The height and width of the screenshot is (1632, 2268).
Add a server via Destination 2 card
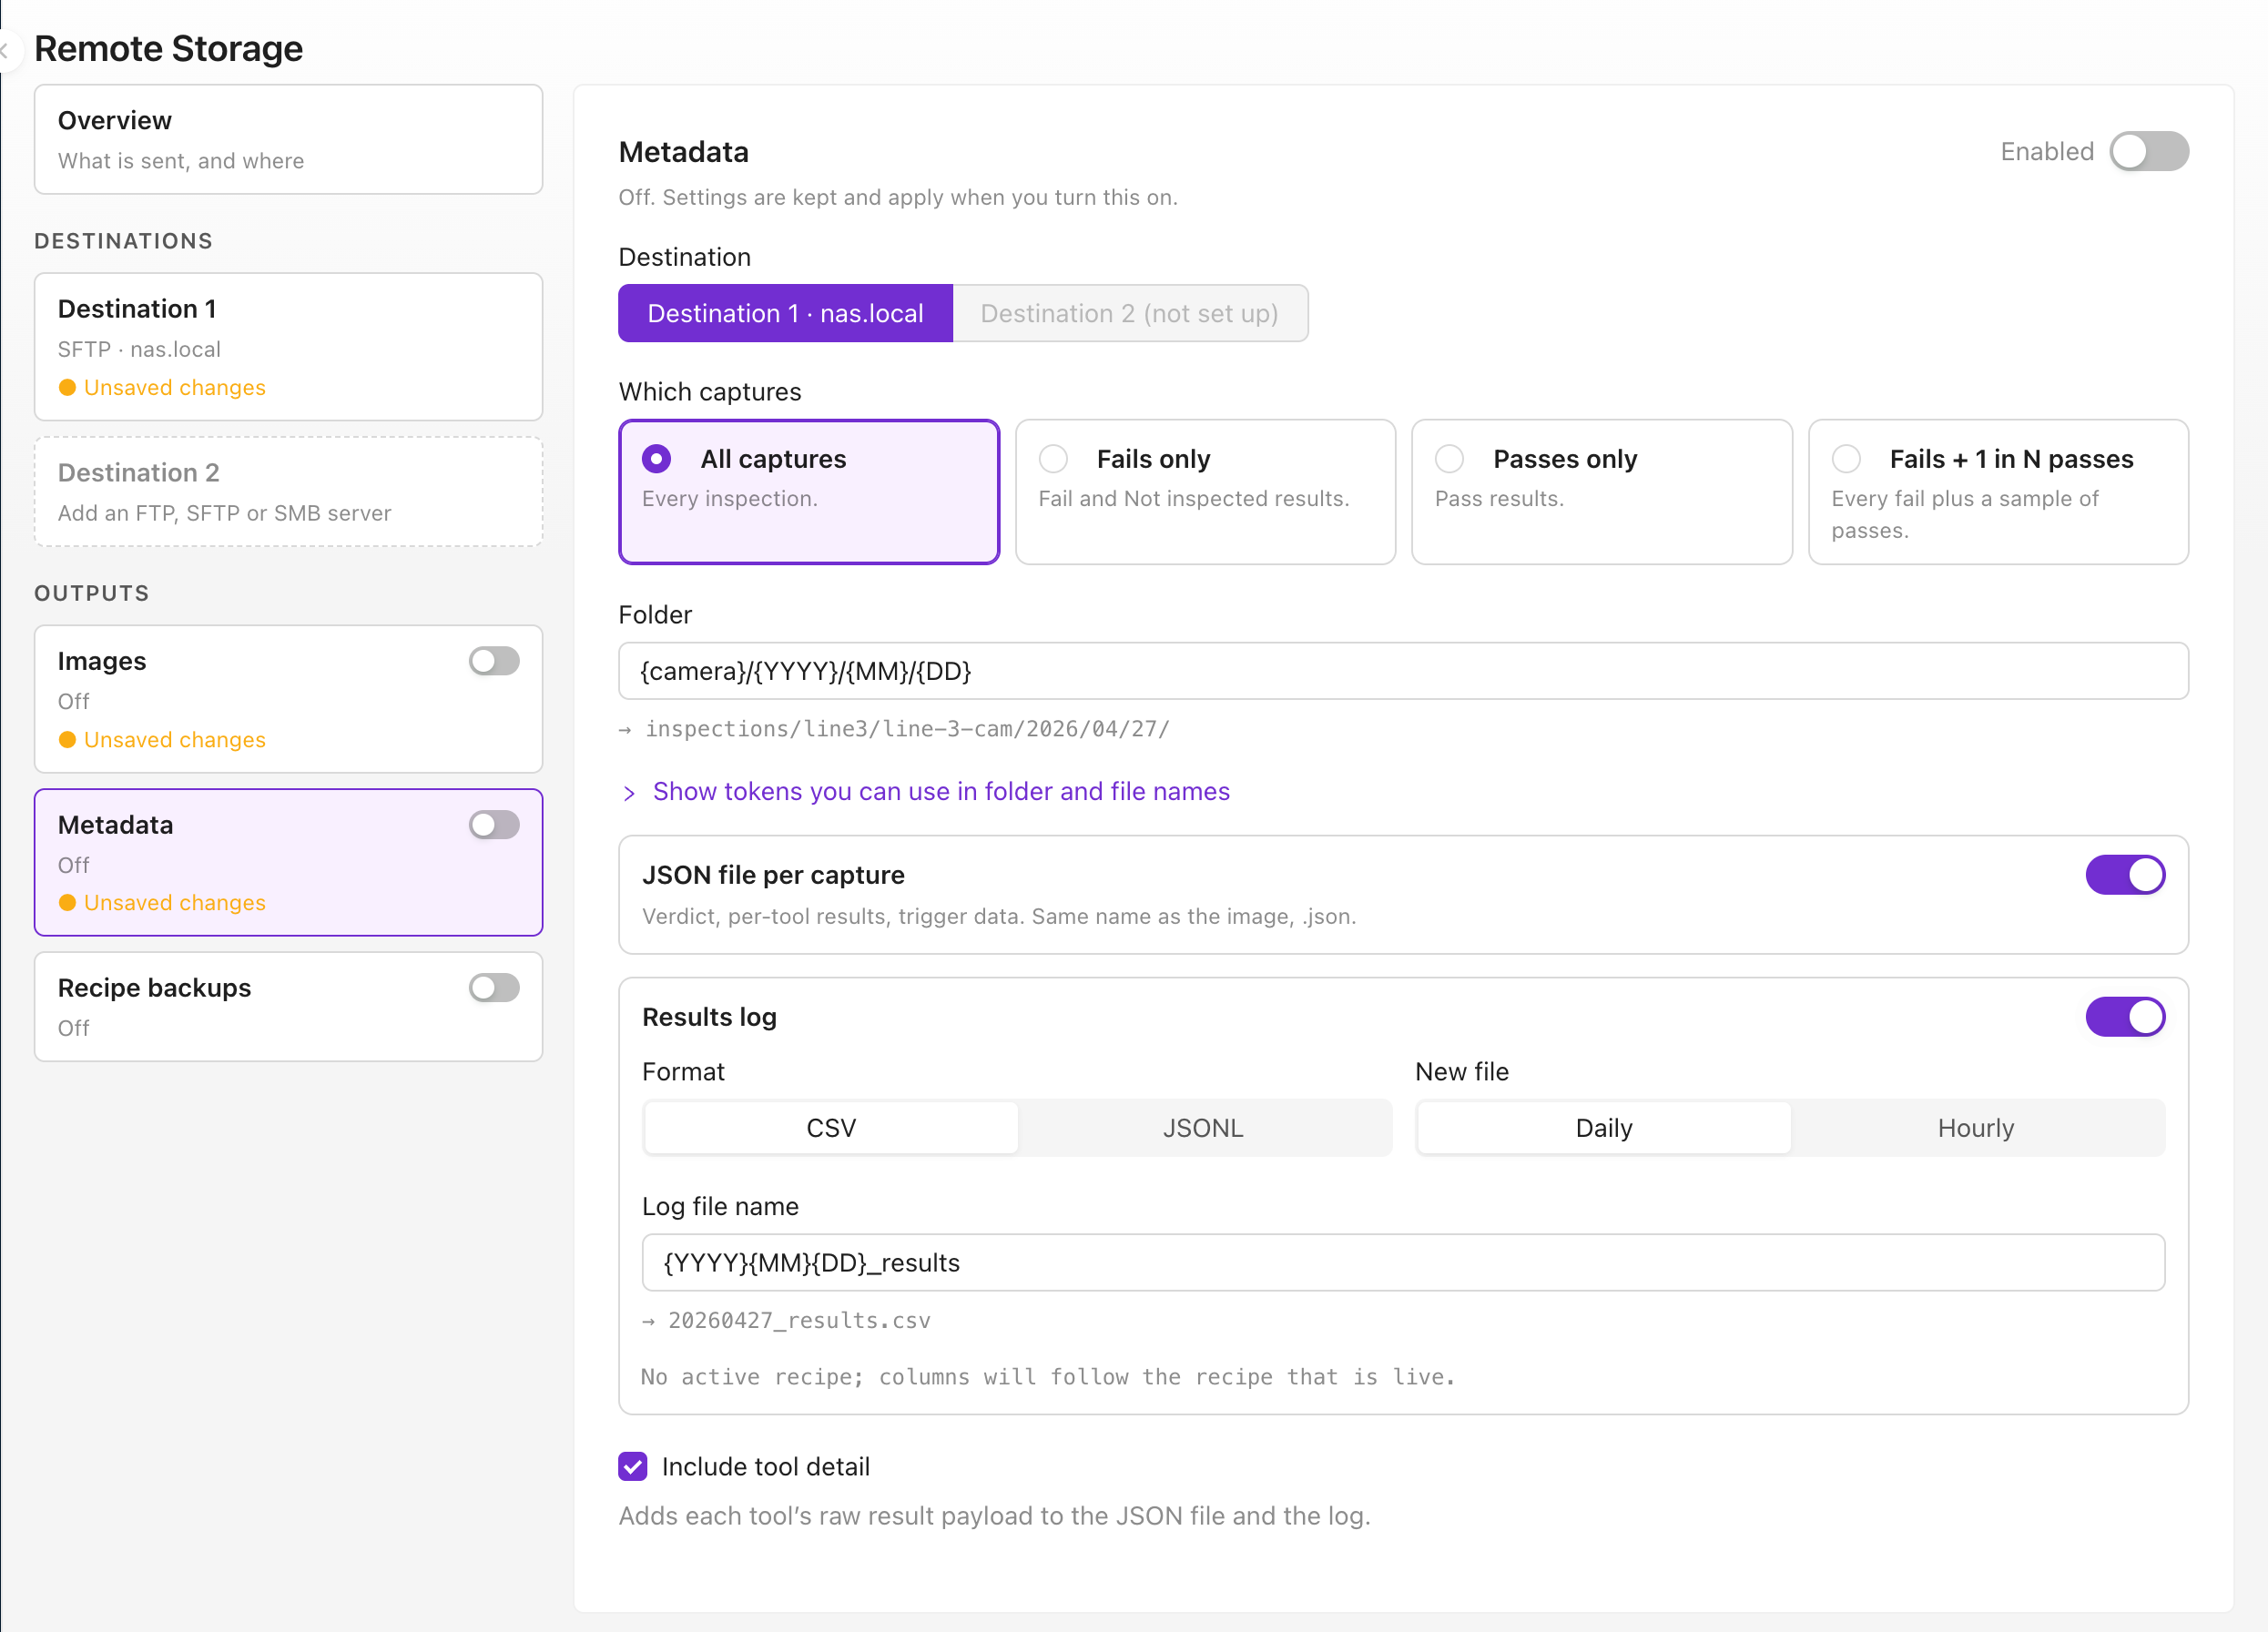[x=288, y=491]
